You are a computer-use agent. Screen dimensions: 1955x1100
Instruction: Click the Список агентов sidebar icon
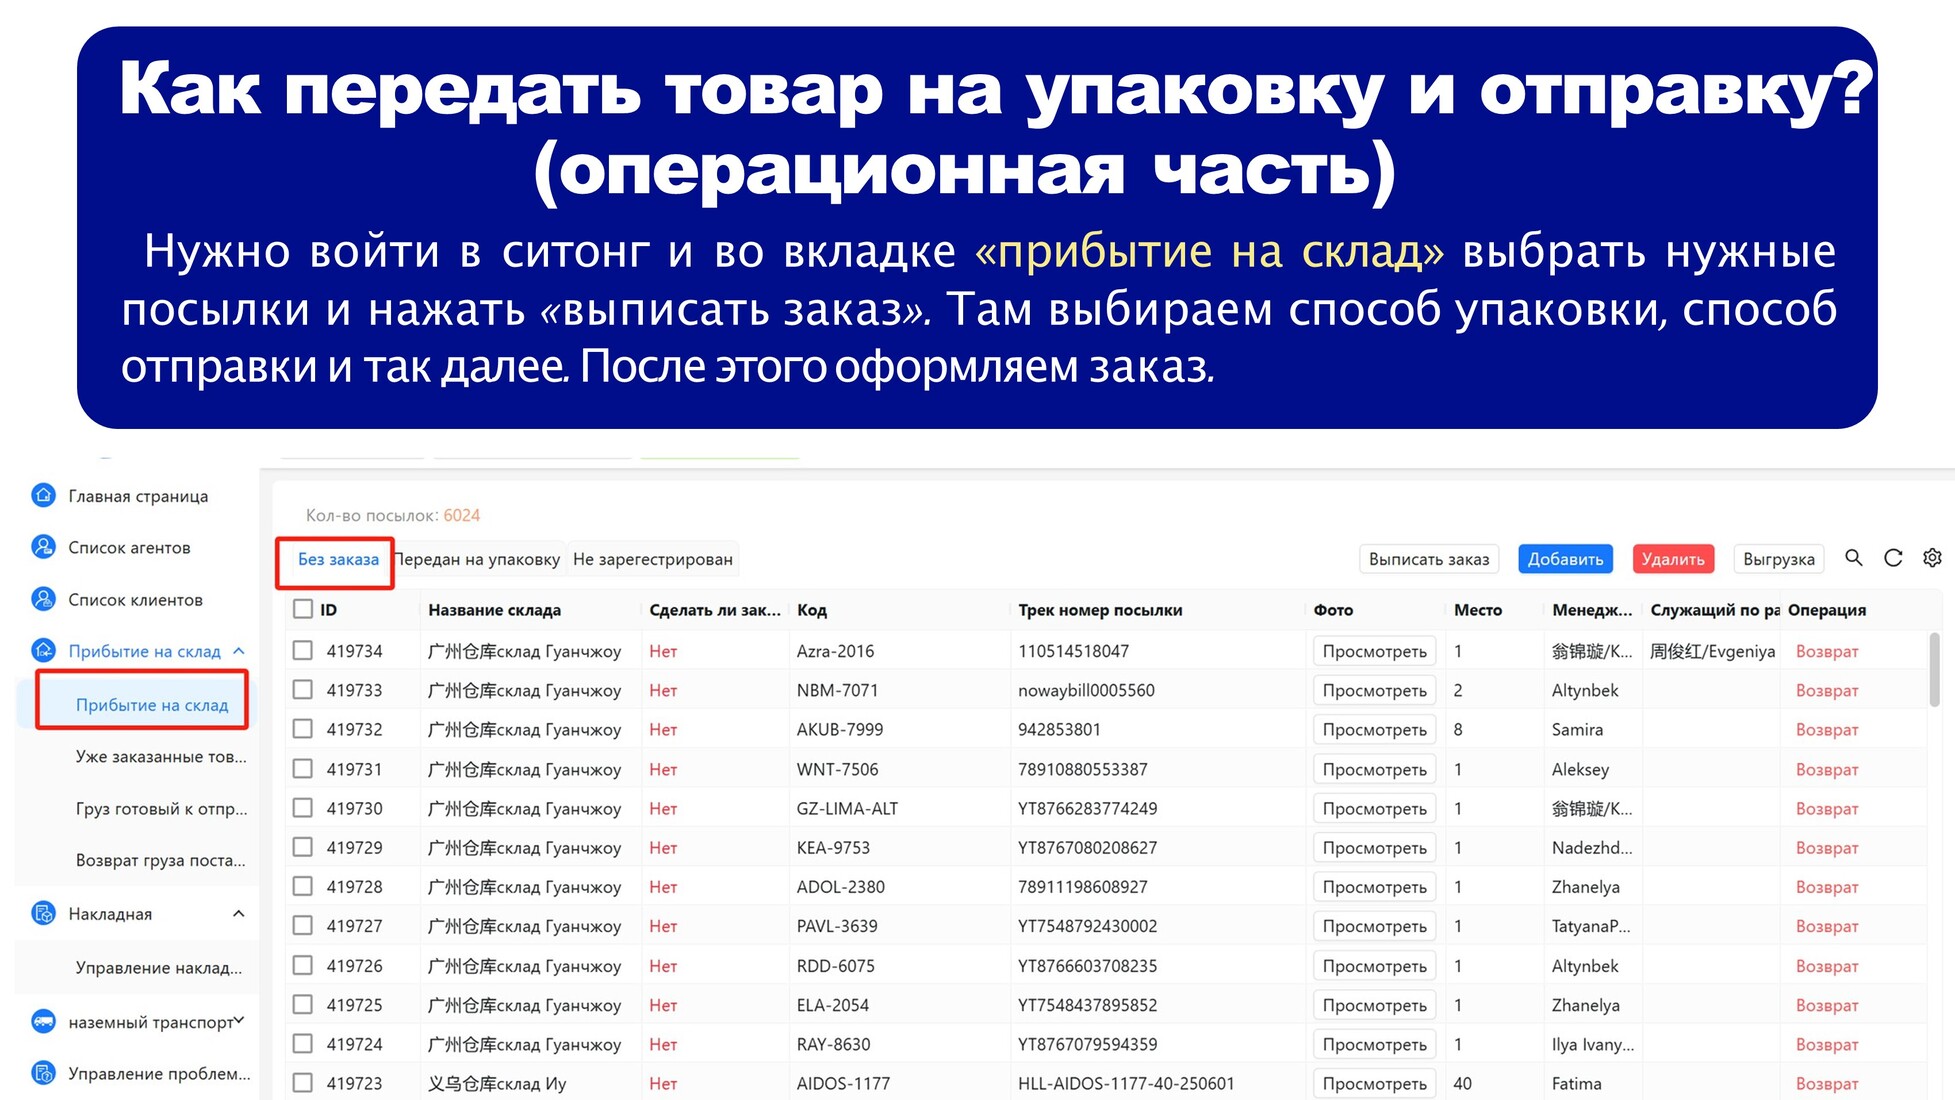point(43,547)
